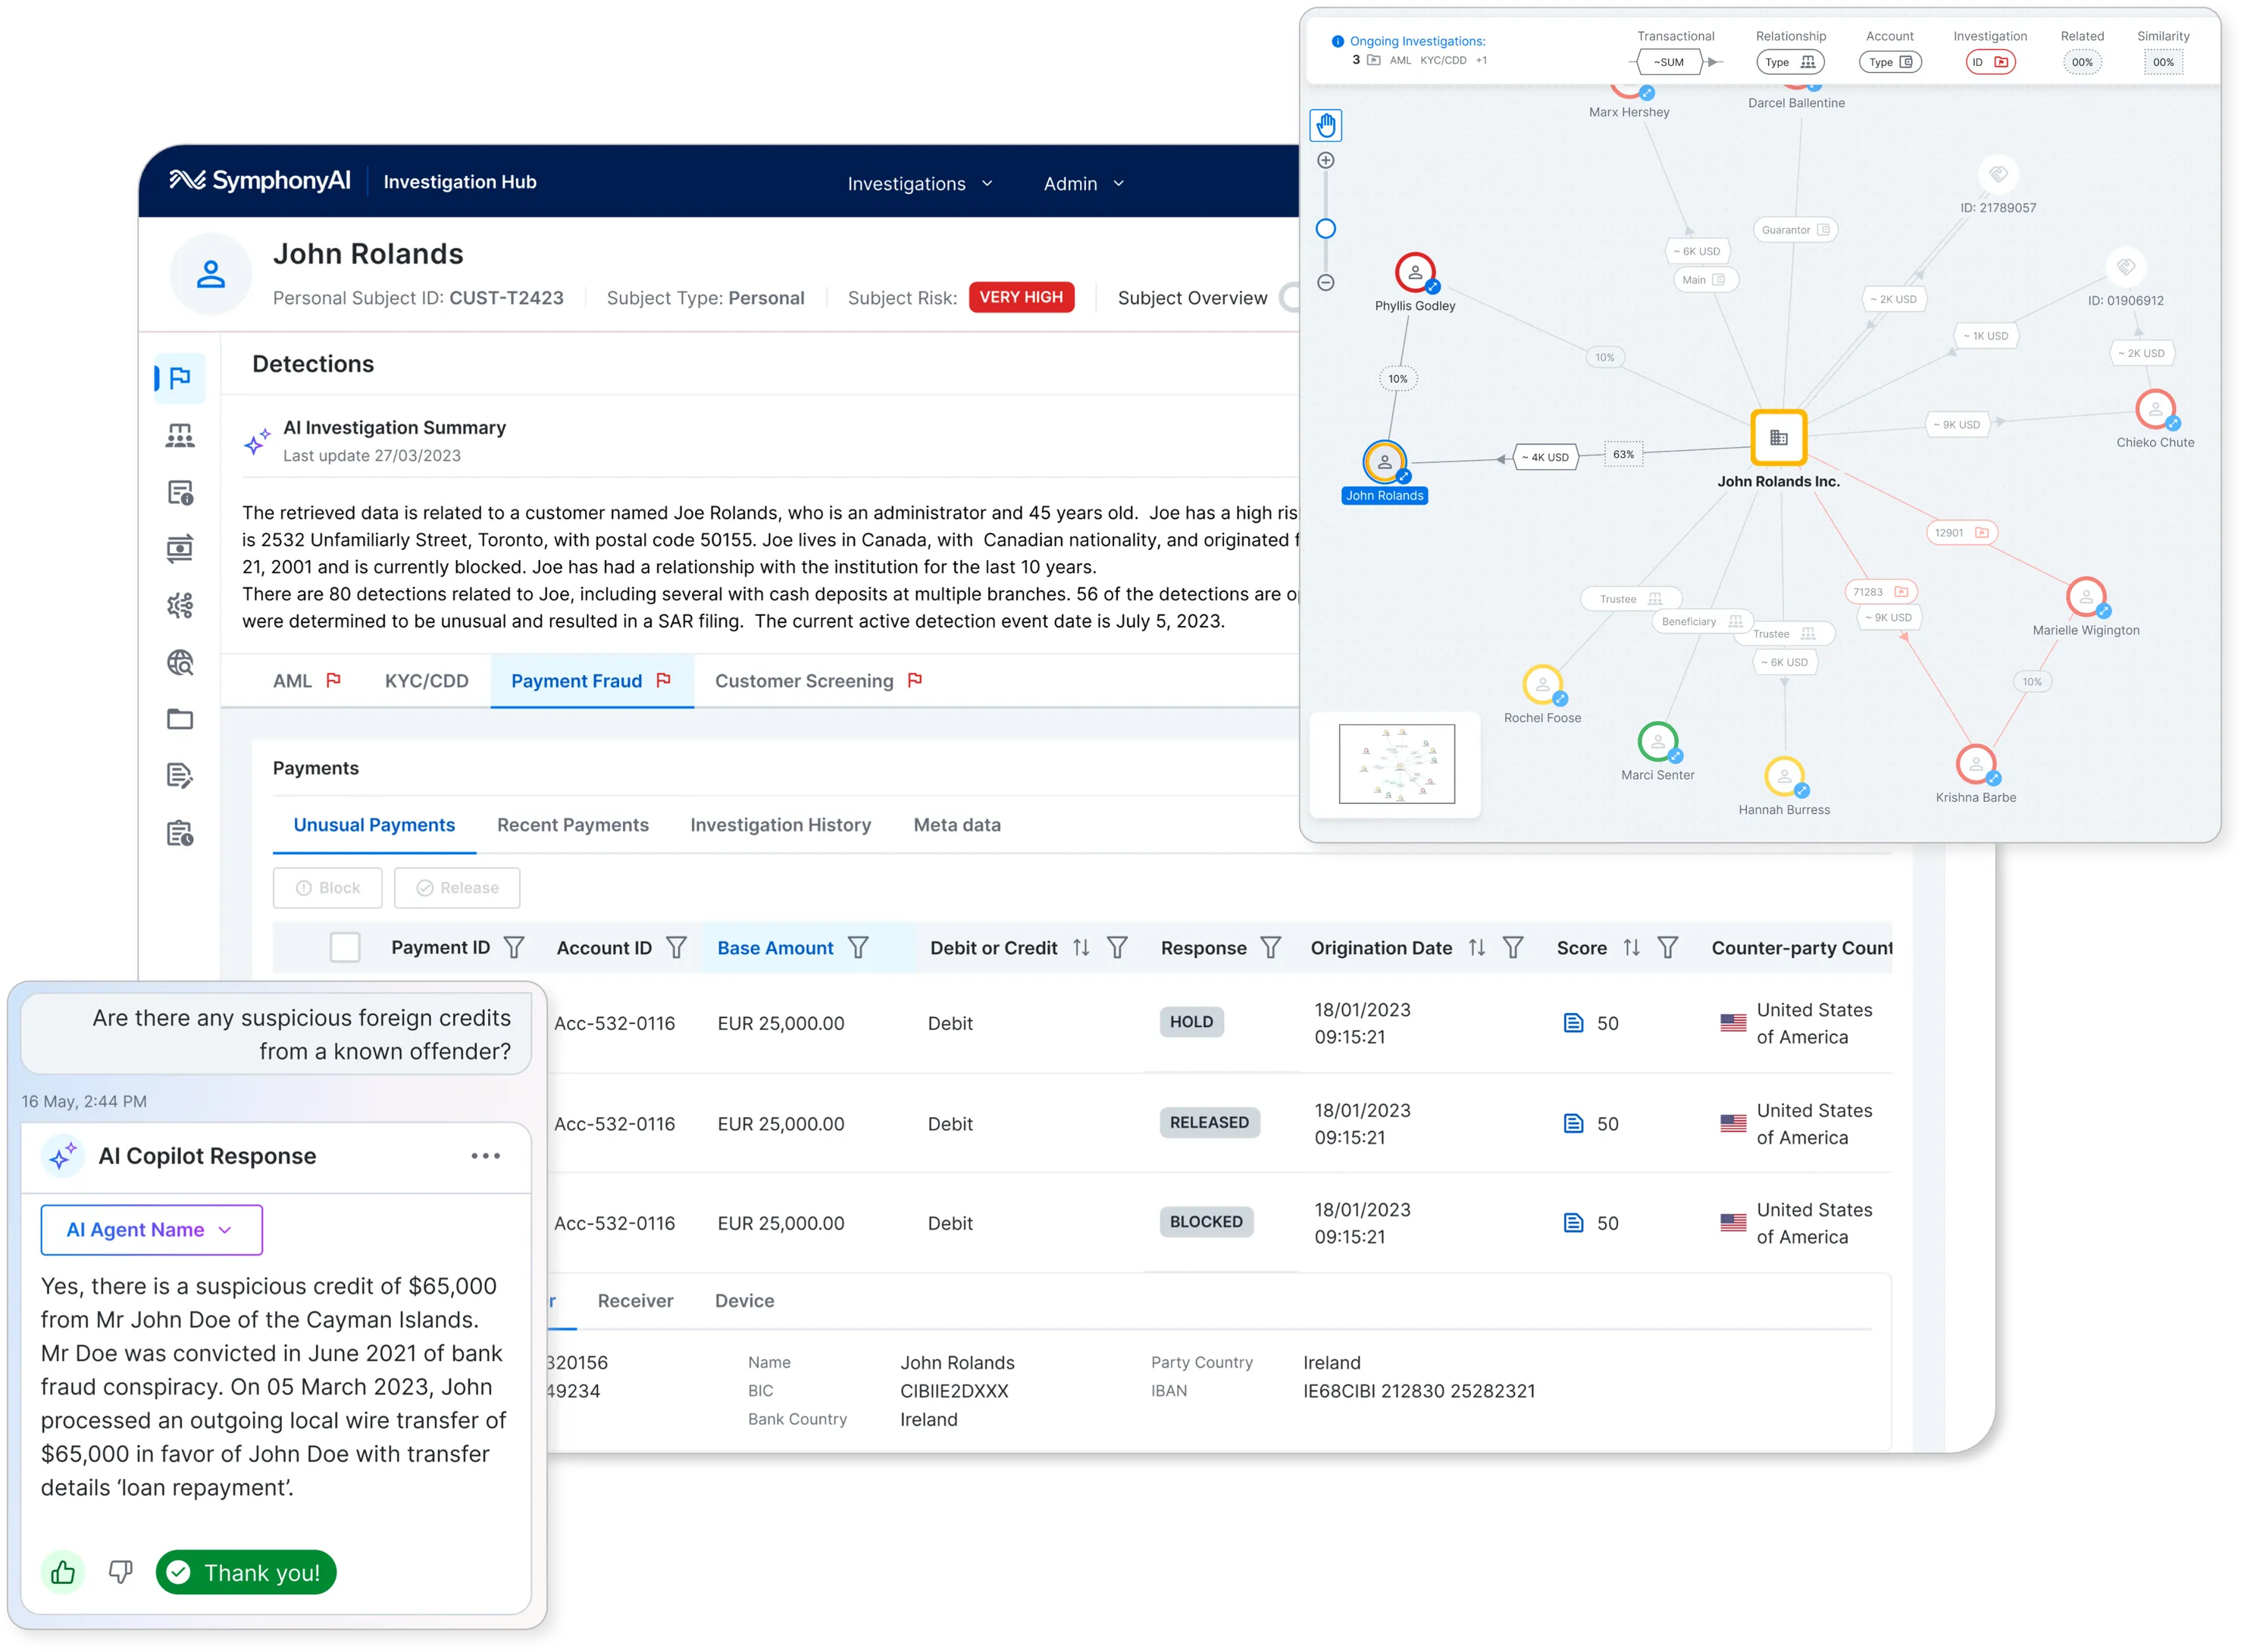
Task: Click the graph zoom slider handle
Action: coord(1325,228)
